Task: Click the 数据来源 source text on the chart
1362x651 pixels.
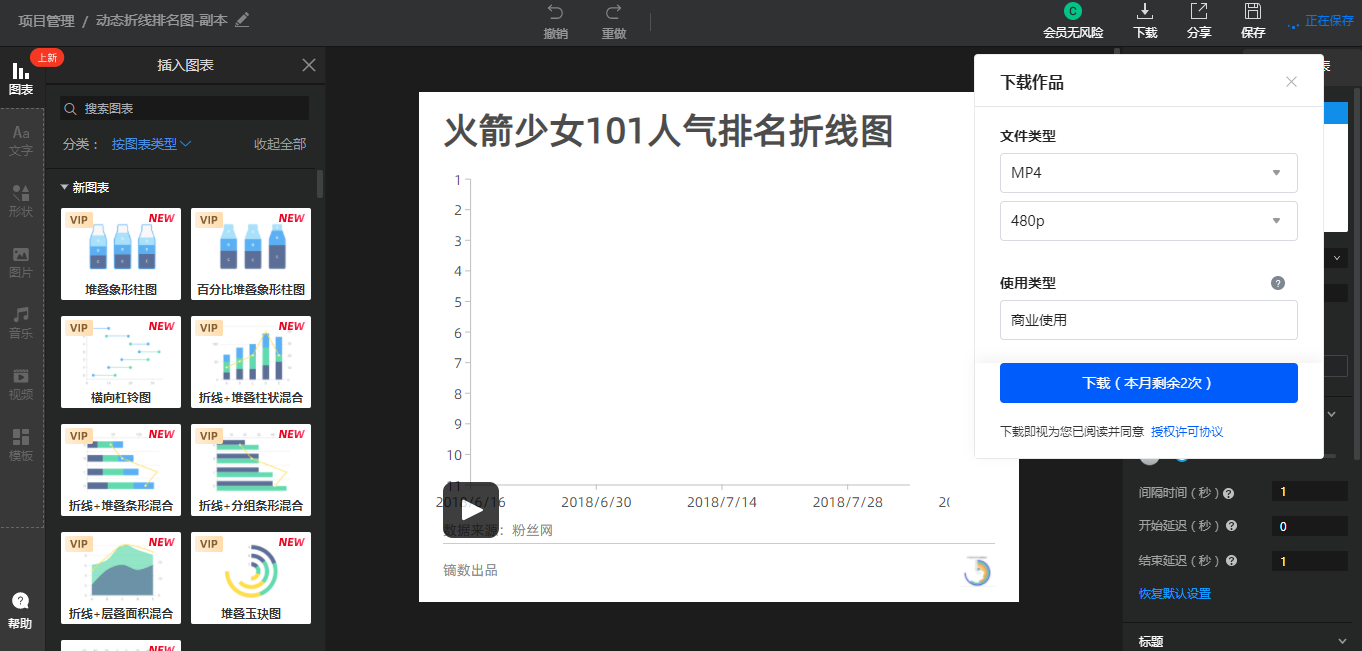Action: tap(498, 530)
